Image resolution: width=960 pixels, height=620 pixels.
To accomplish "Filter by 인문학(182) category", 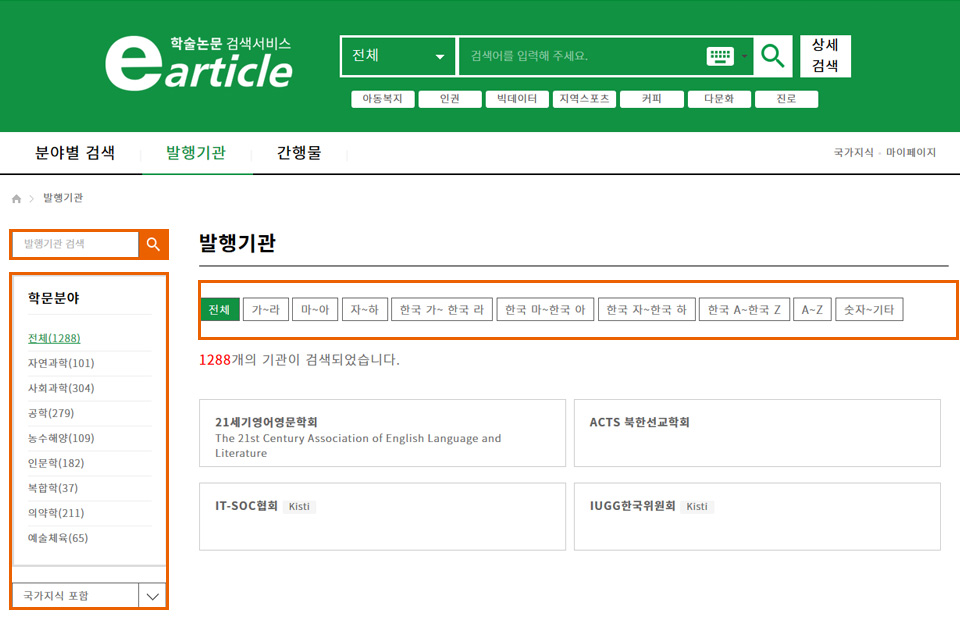I will [56, 463].
